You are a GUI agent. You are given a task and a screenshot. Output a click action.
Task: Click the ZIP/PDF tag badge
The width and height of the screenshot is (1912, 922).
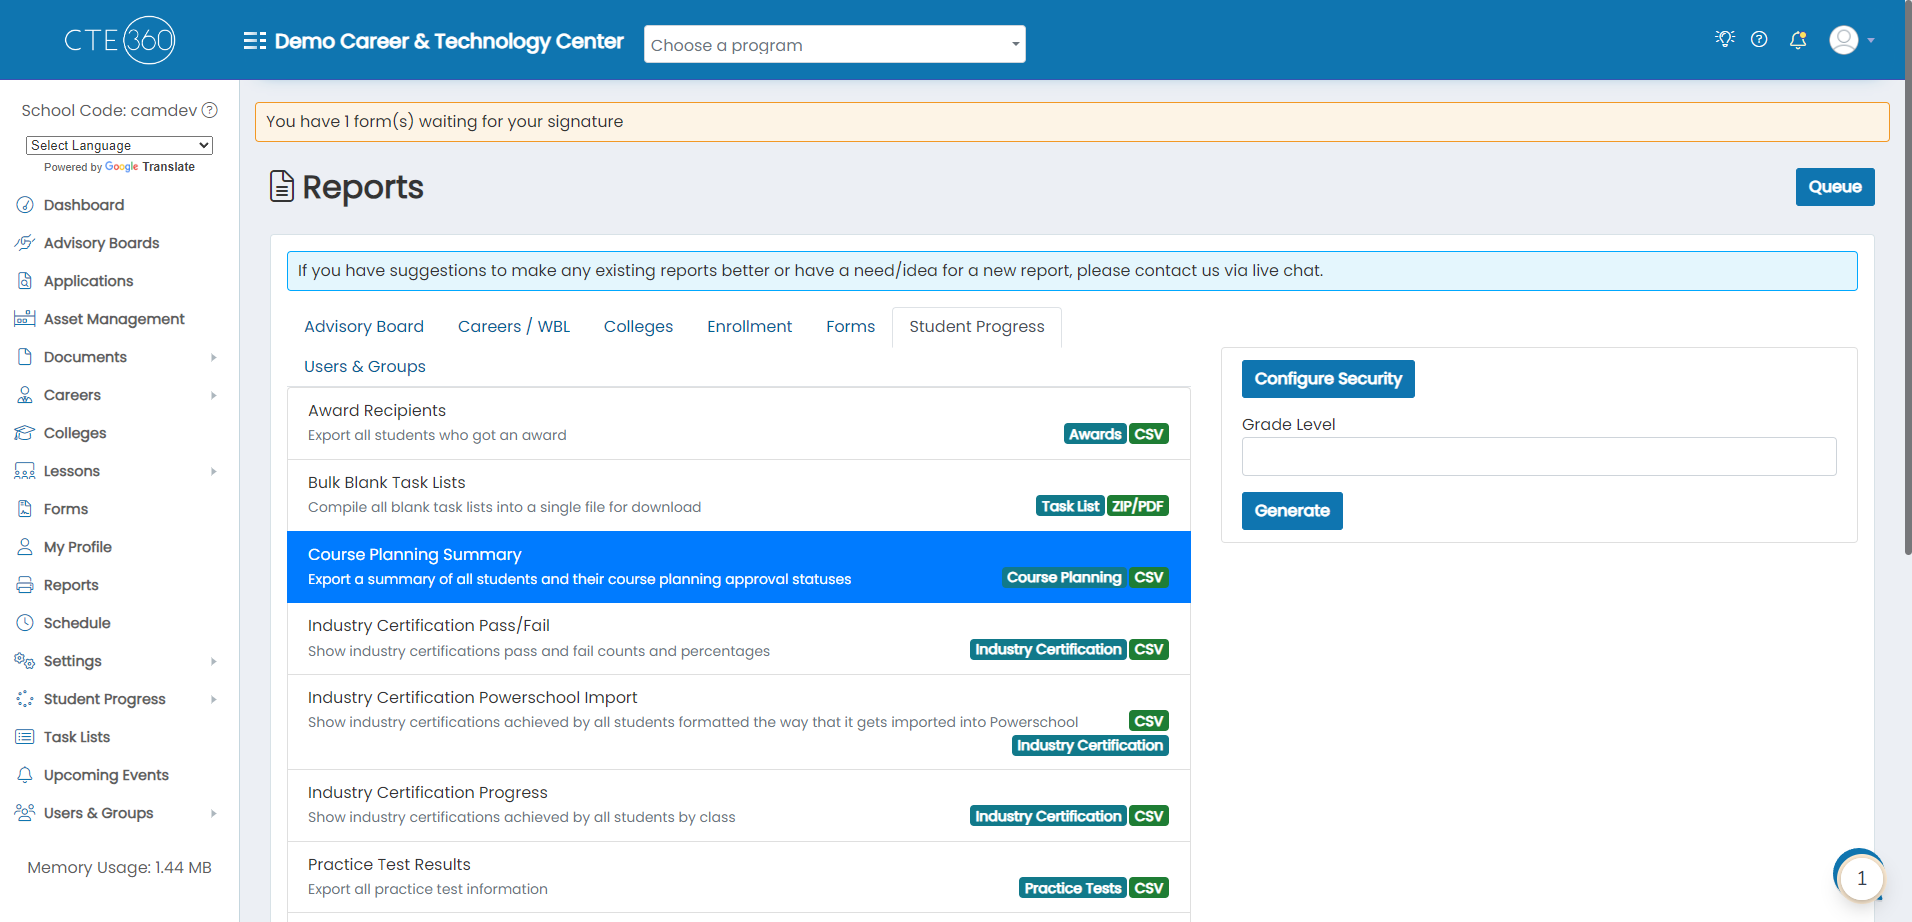point(1138,506)
